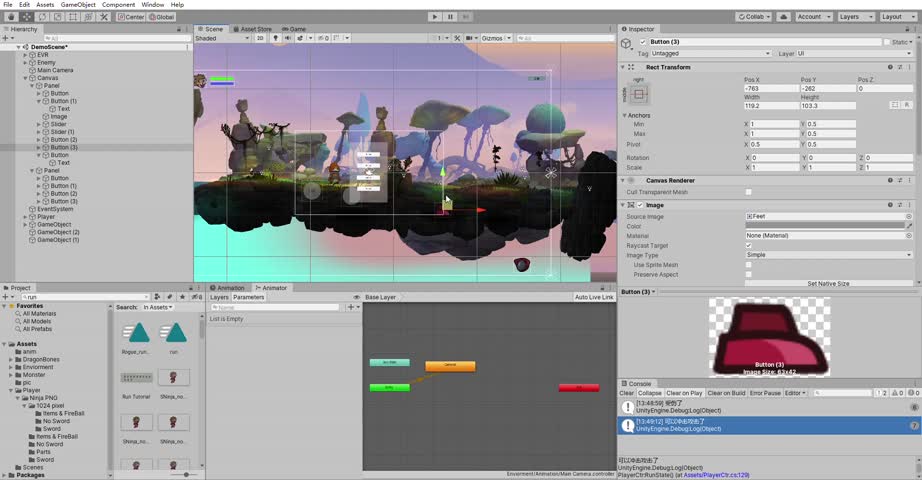Toggle the Center pivot mode button
The width and height of the screenshot is (922, 480).
pyautogui.click(x=131, y=17)
